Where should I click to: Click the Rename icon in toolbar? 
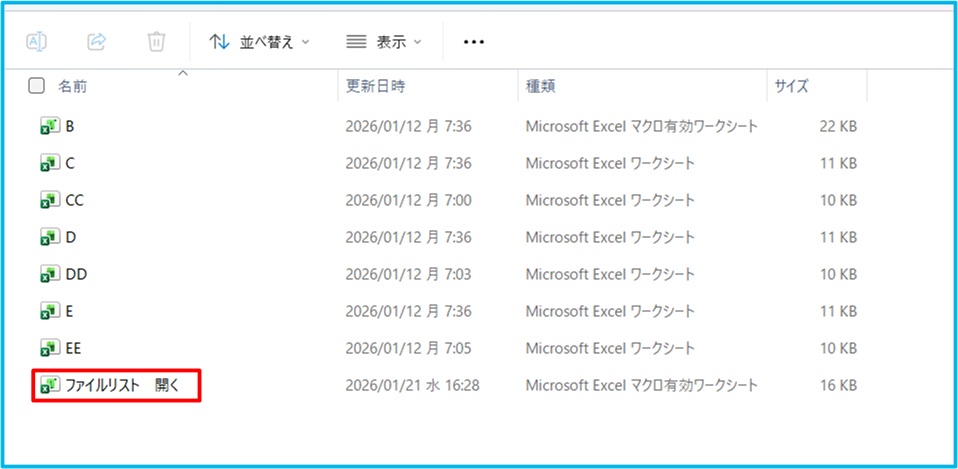point(37,41)
